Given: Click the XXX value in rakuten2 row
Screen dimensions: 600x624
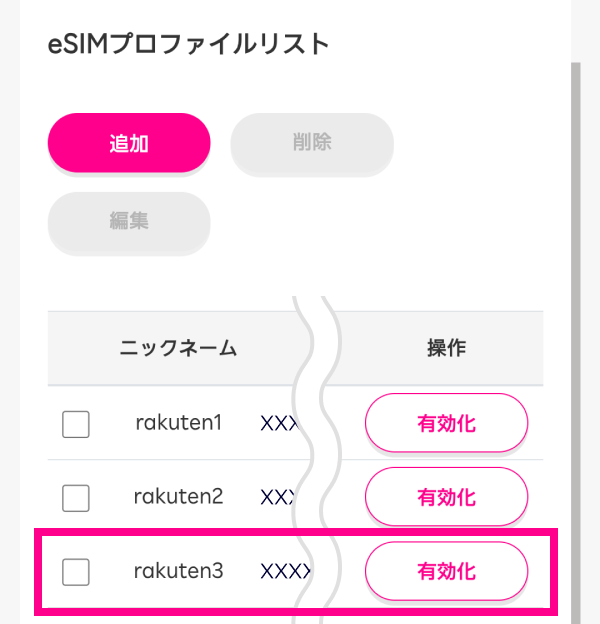Looking at the screenshot, I should [276, 497].
